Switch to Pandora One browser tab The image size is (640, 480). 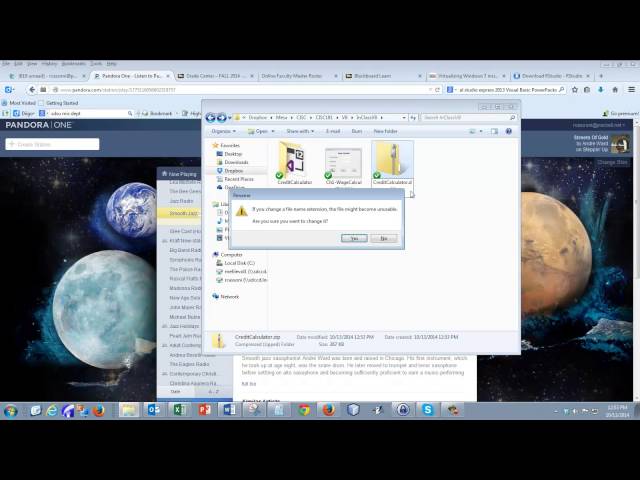click(131, 76)
